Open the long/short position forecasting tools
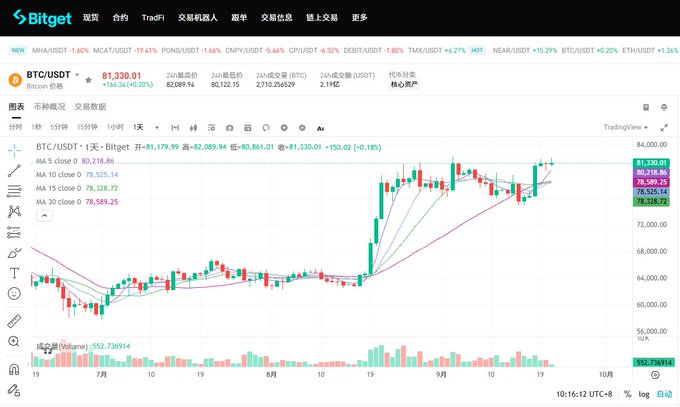This screenshot has width=680, height=407. pyautogui.click(x=14, y=233)
